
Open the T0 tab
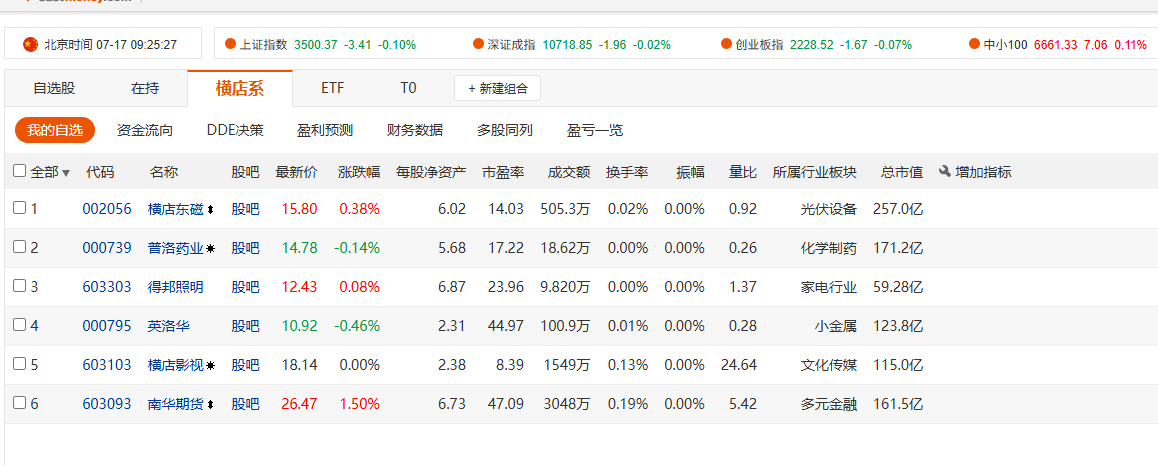[x=408, y=89]
